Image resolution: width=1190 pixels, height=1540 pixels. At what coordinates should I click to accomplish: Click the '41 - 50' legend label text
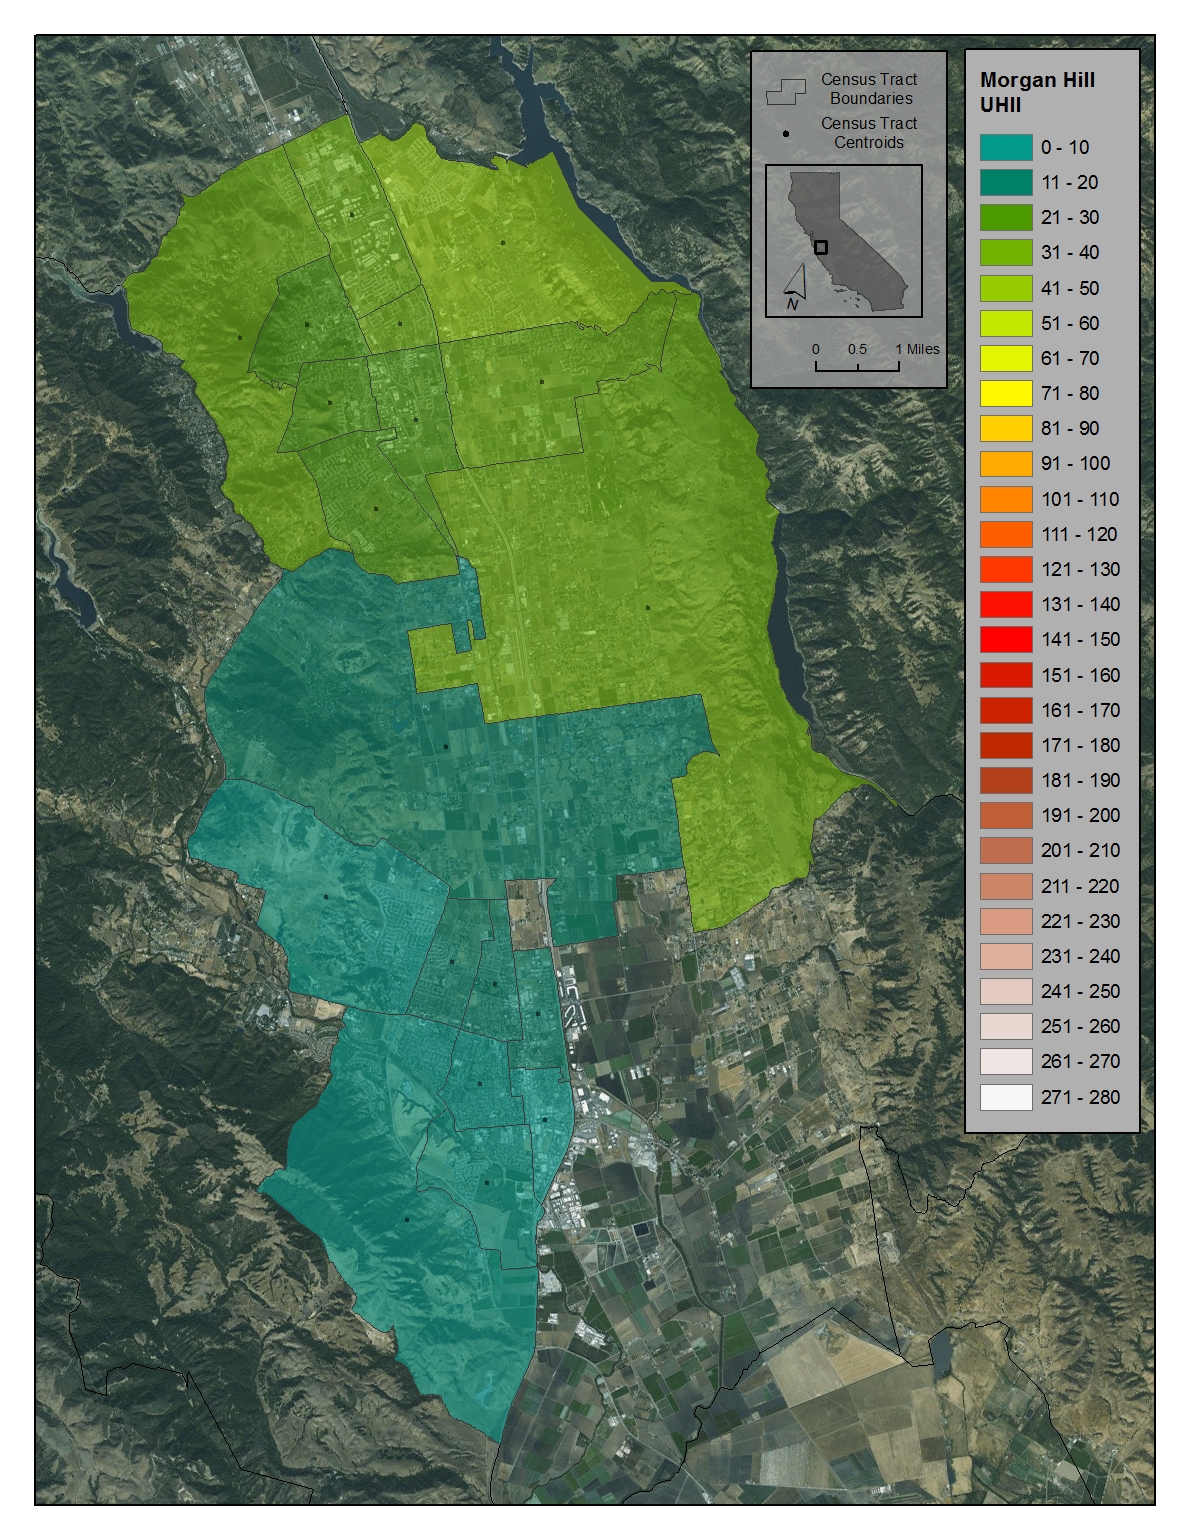click(x=1069, y=288)
